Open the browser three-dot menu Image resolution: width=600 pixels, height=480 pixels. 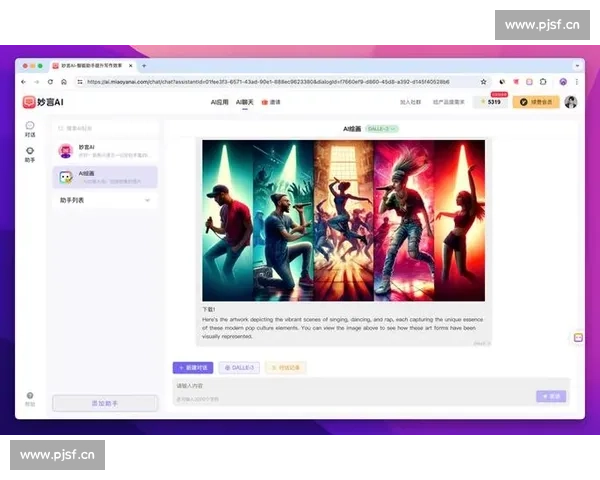[x=577, y=82]
